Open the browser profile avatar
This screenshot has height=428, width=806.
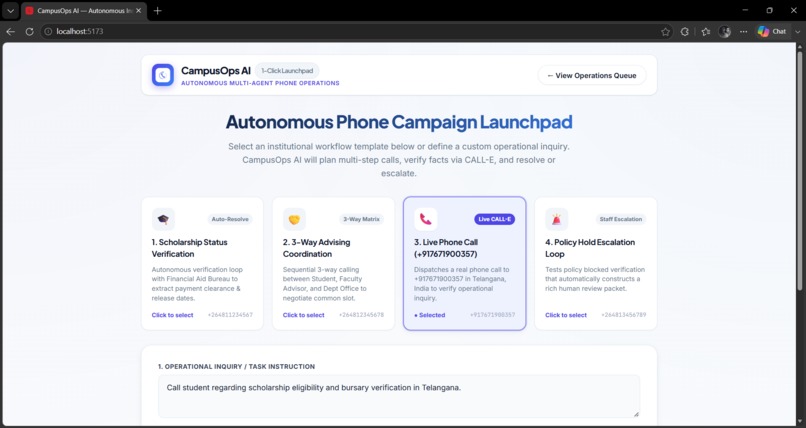[x=725, y=31]
